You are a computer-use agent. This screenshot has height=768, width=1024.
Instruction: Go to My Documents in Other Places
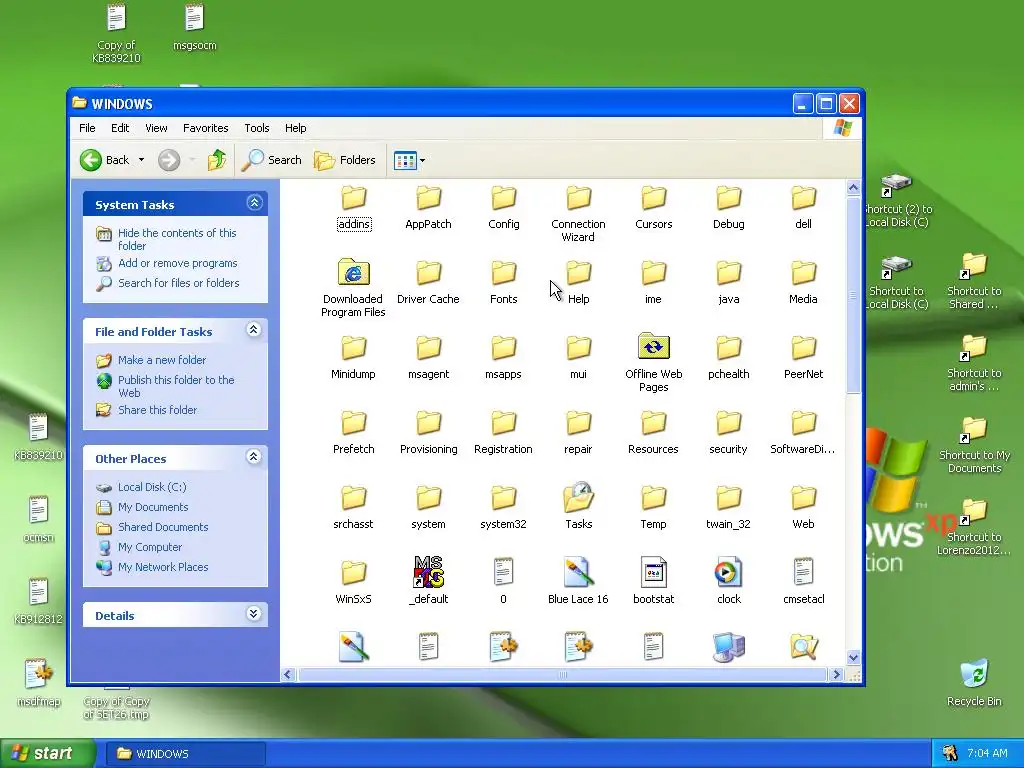153,507
